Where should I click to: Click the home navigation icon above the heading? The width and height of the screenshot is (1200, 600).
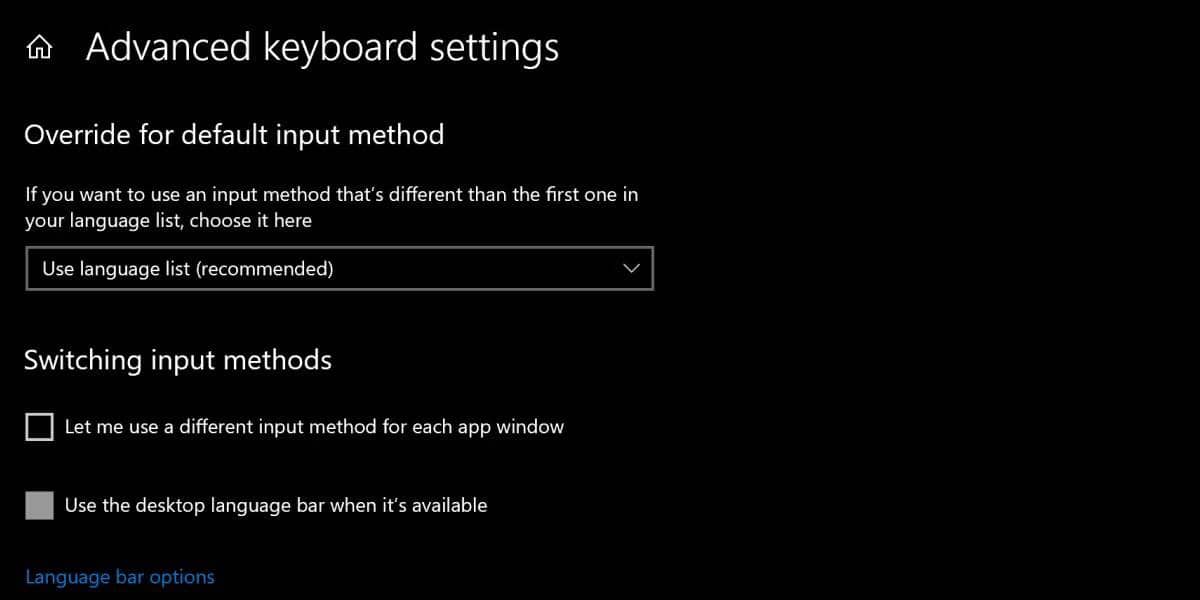38,45
